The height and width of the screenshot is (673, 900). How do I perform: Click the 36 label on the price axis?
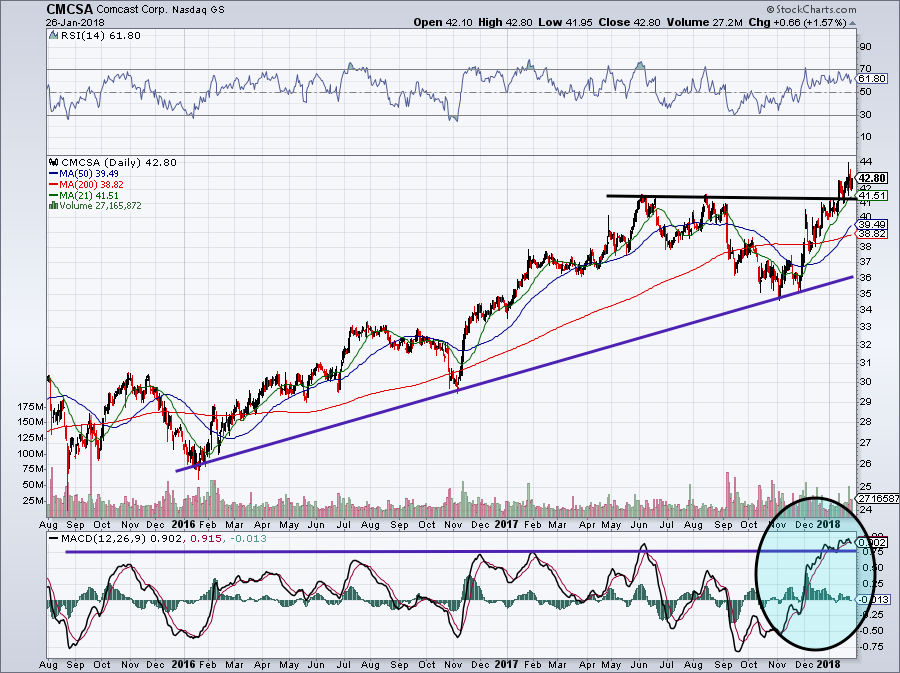(866, 278)
